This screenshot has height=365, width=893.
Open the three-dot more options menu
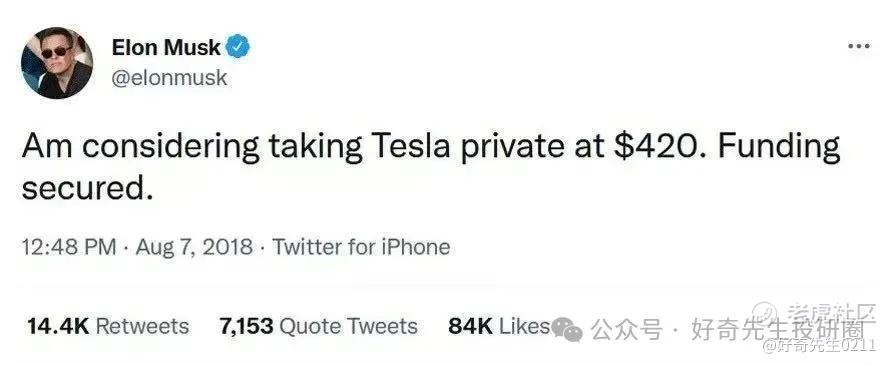pyautogui.click(x=859, y=47)
